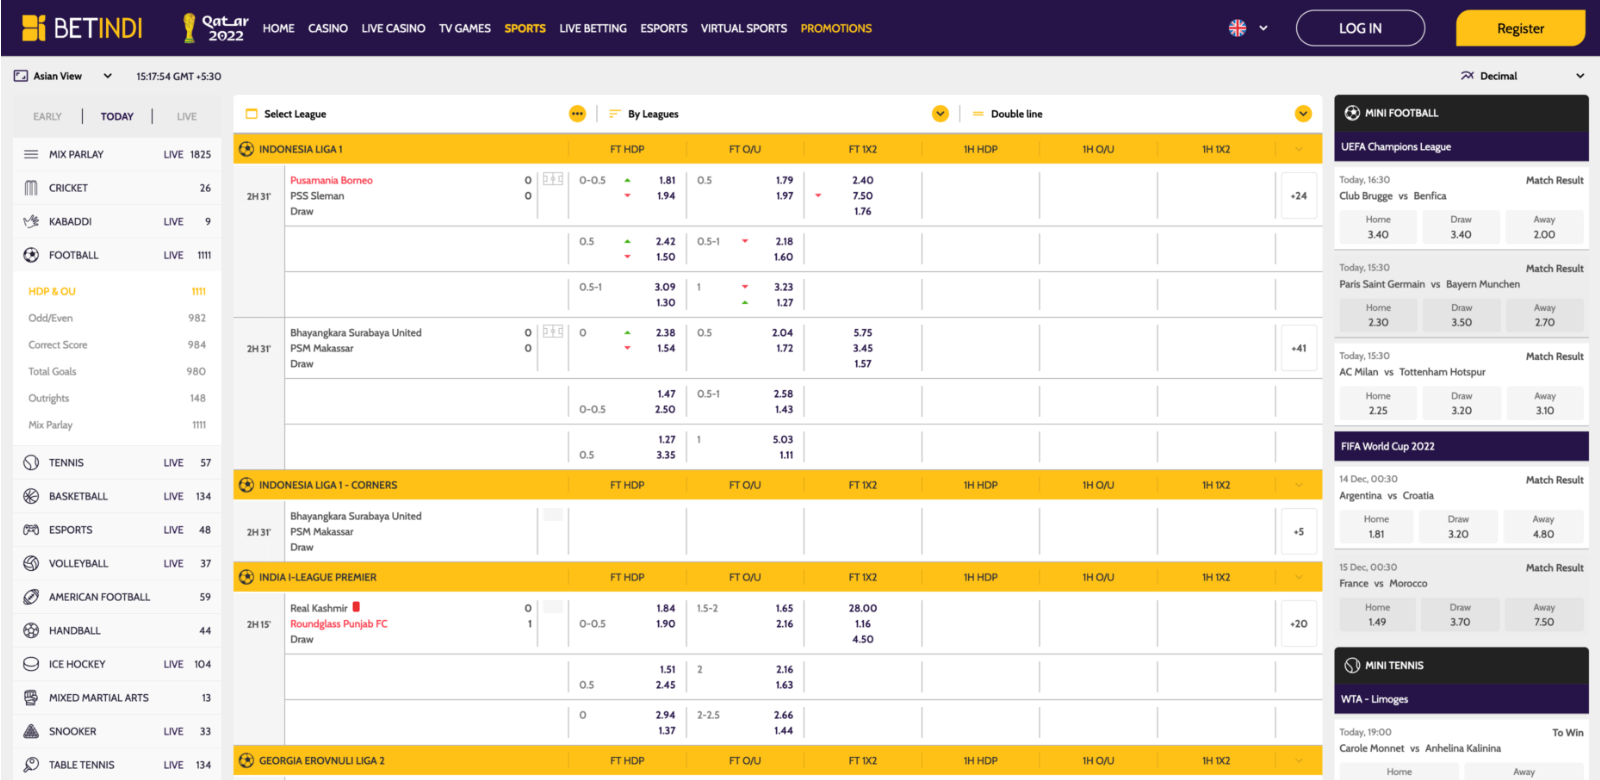Click the Select League more-options icon
Screen dimensions: 1600x780
[x=577, y=114]
